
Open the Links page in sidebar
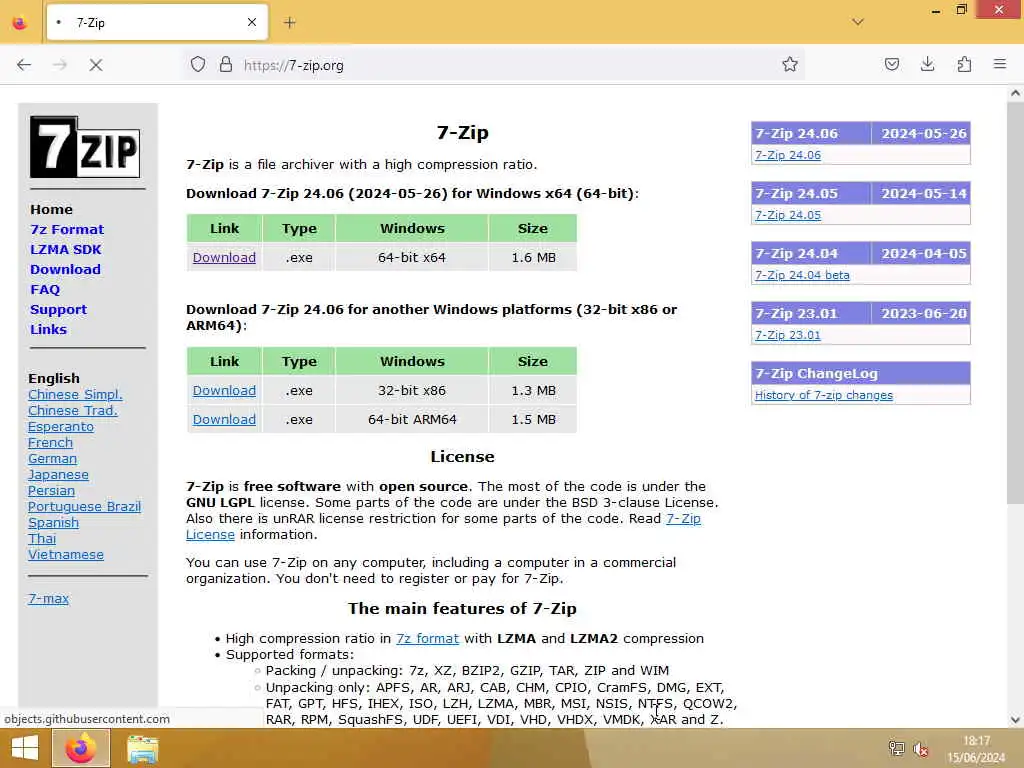[x=48, y=330]
